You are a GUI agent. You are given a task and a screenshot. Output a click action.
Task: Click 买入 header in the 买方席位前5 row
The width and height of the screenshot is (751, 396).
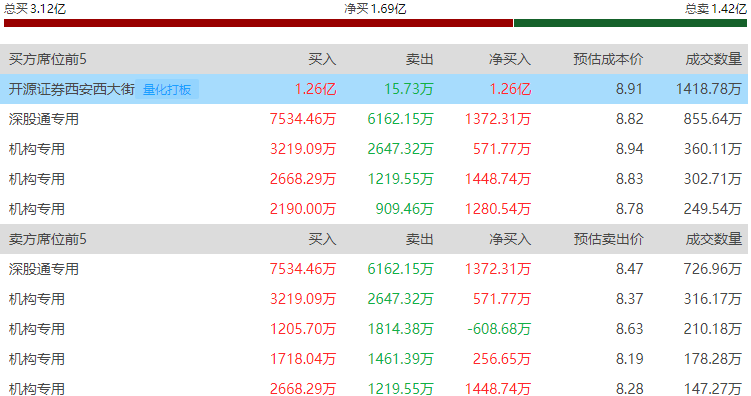pyautogui.click(x=322, y=59)
